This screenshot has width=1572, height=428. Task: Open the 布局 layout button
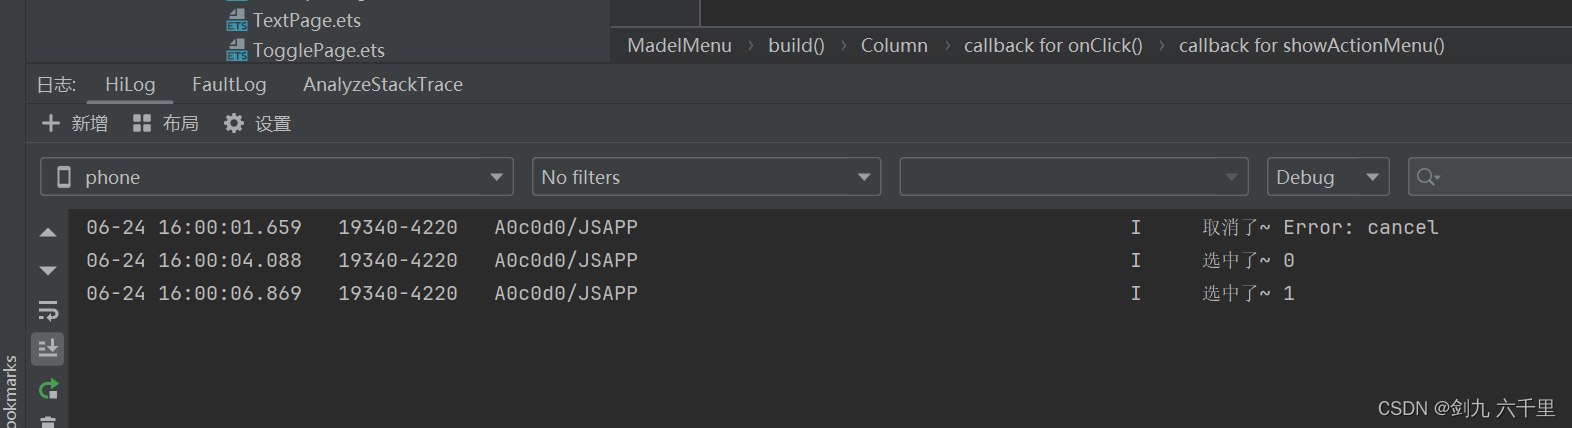180,123
